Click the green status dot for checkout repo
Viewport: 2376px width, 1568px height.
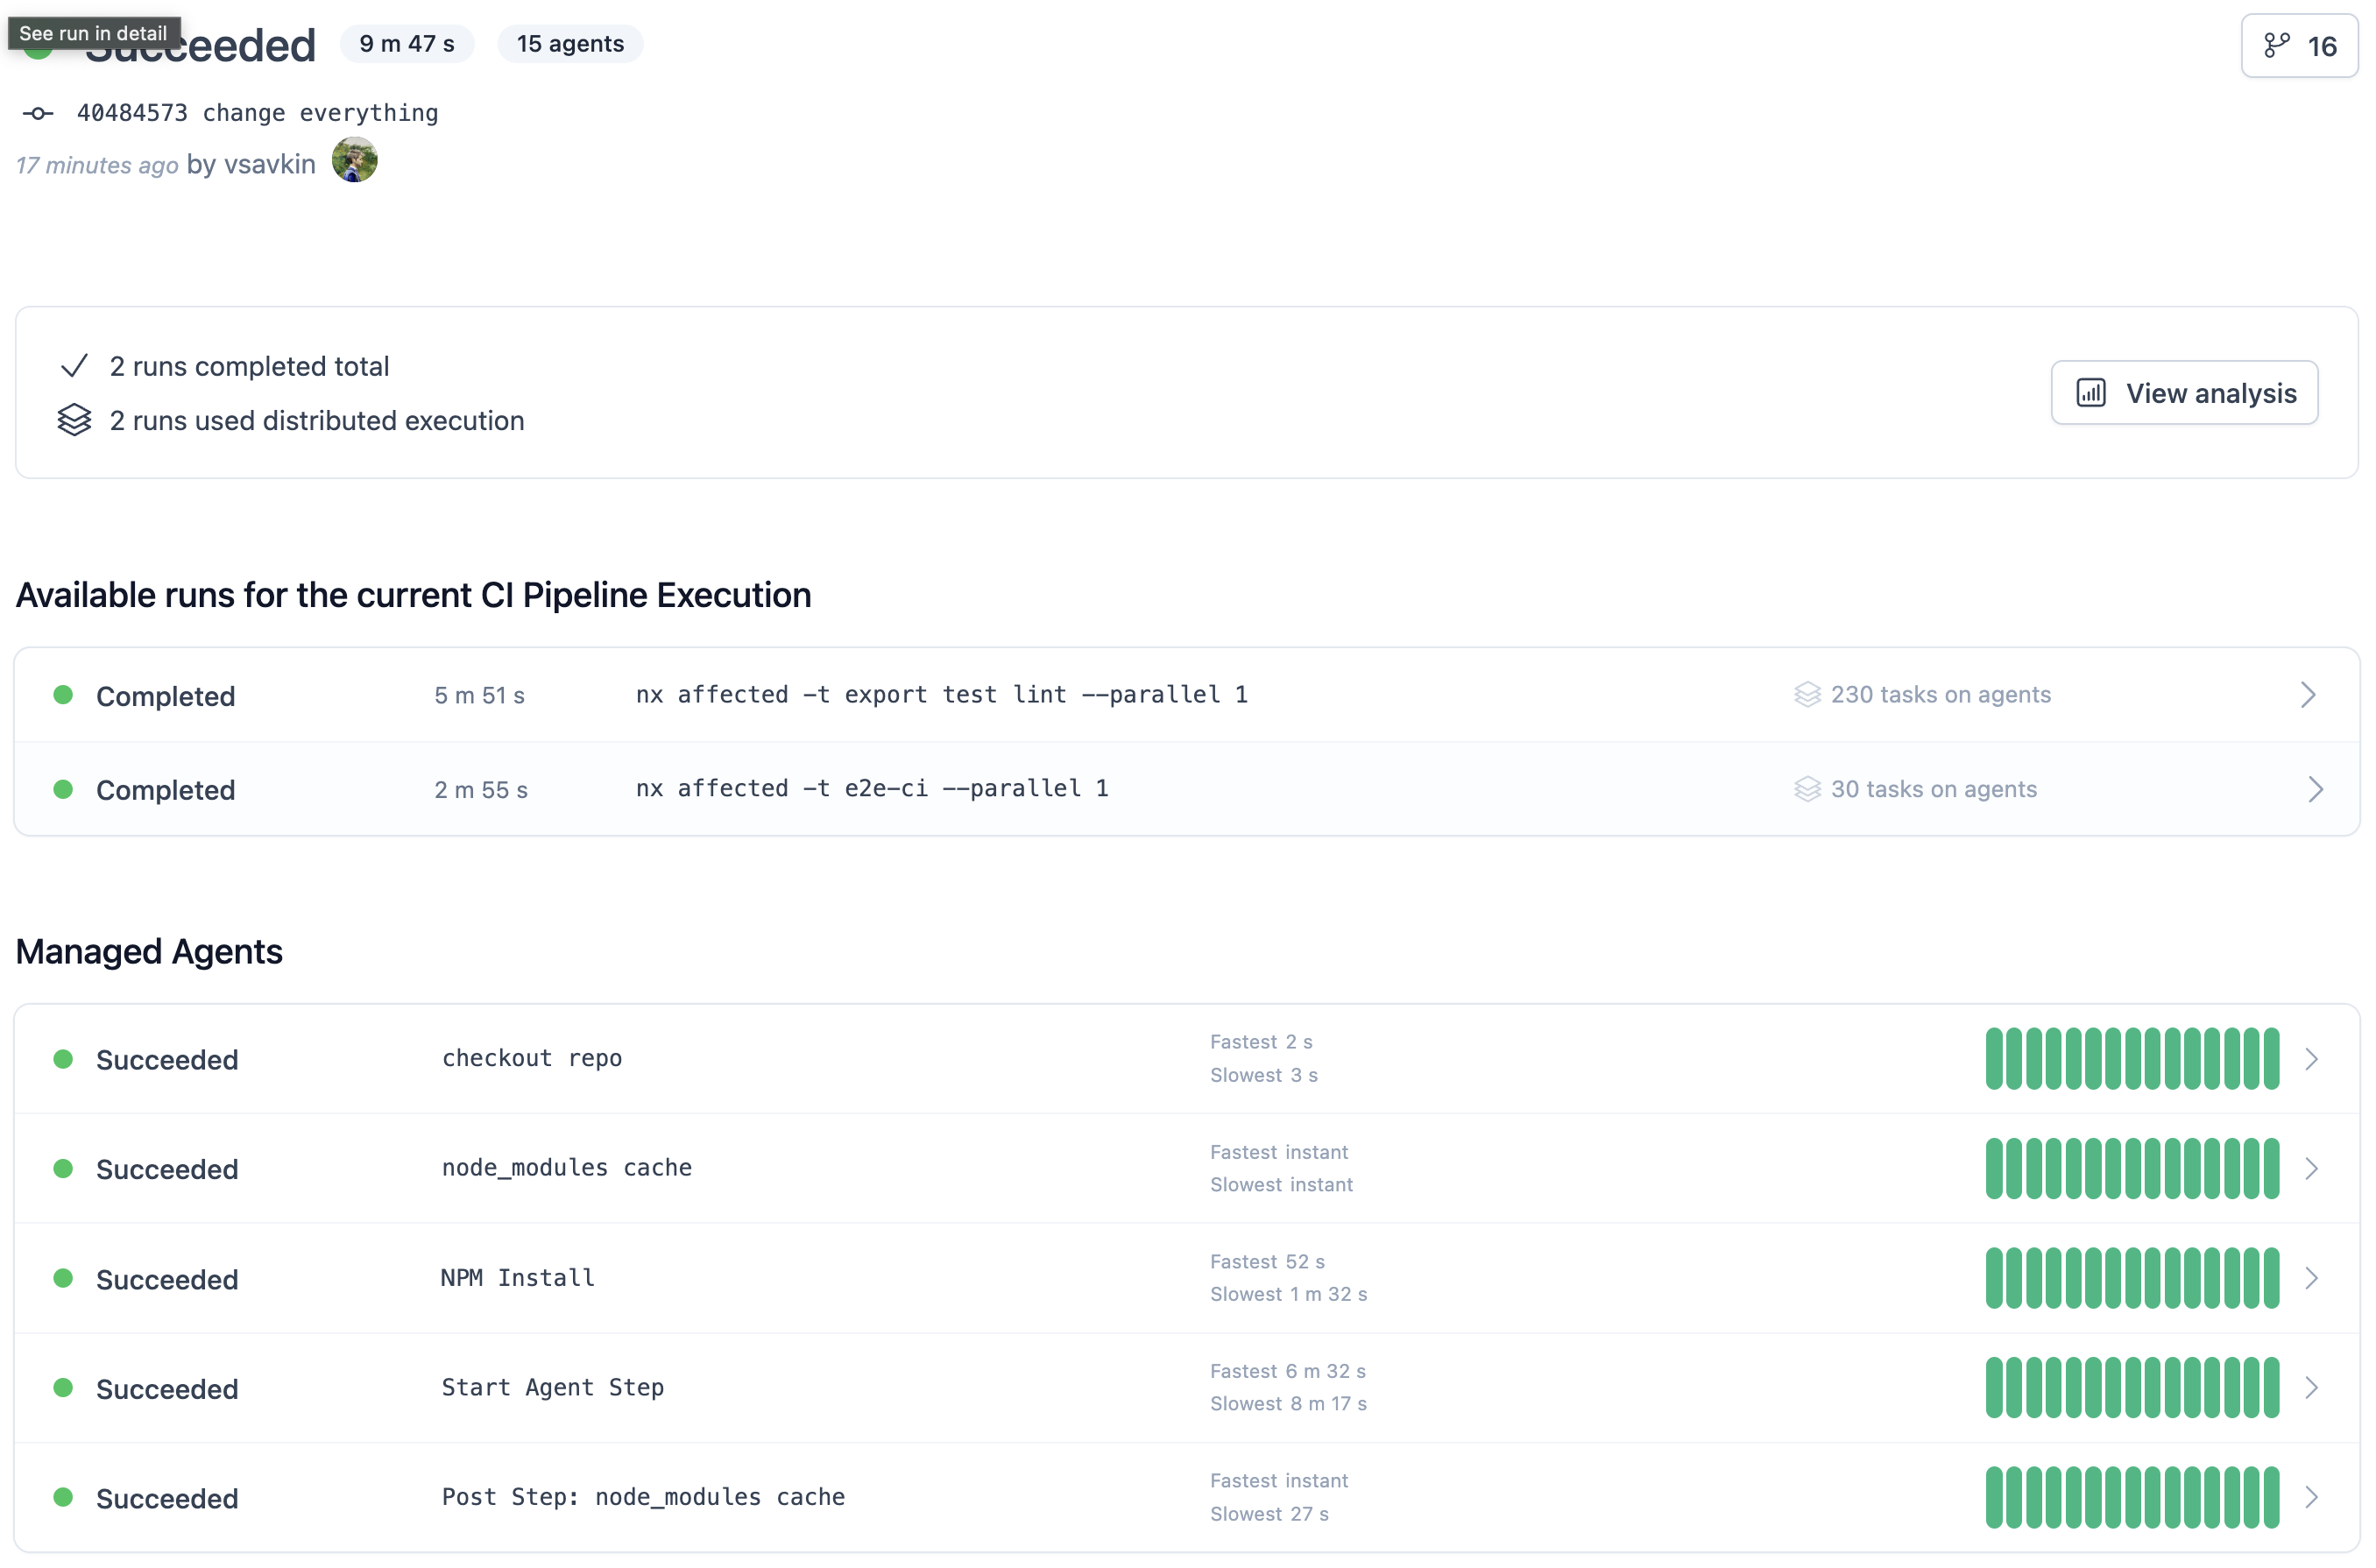63,1059
